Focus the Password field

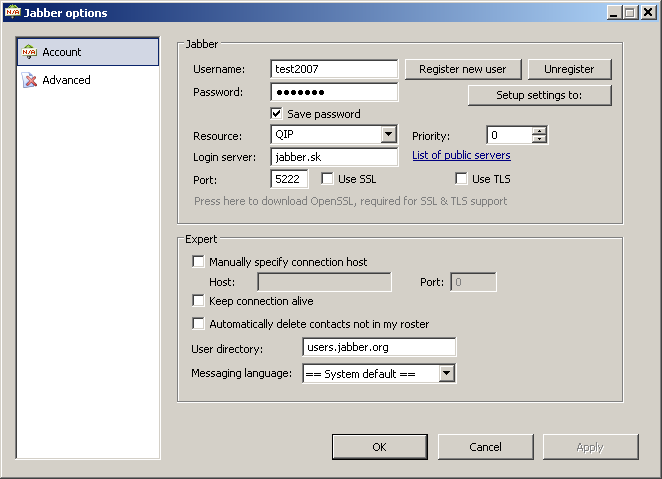(x=334, y=92)
